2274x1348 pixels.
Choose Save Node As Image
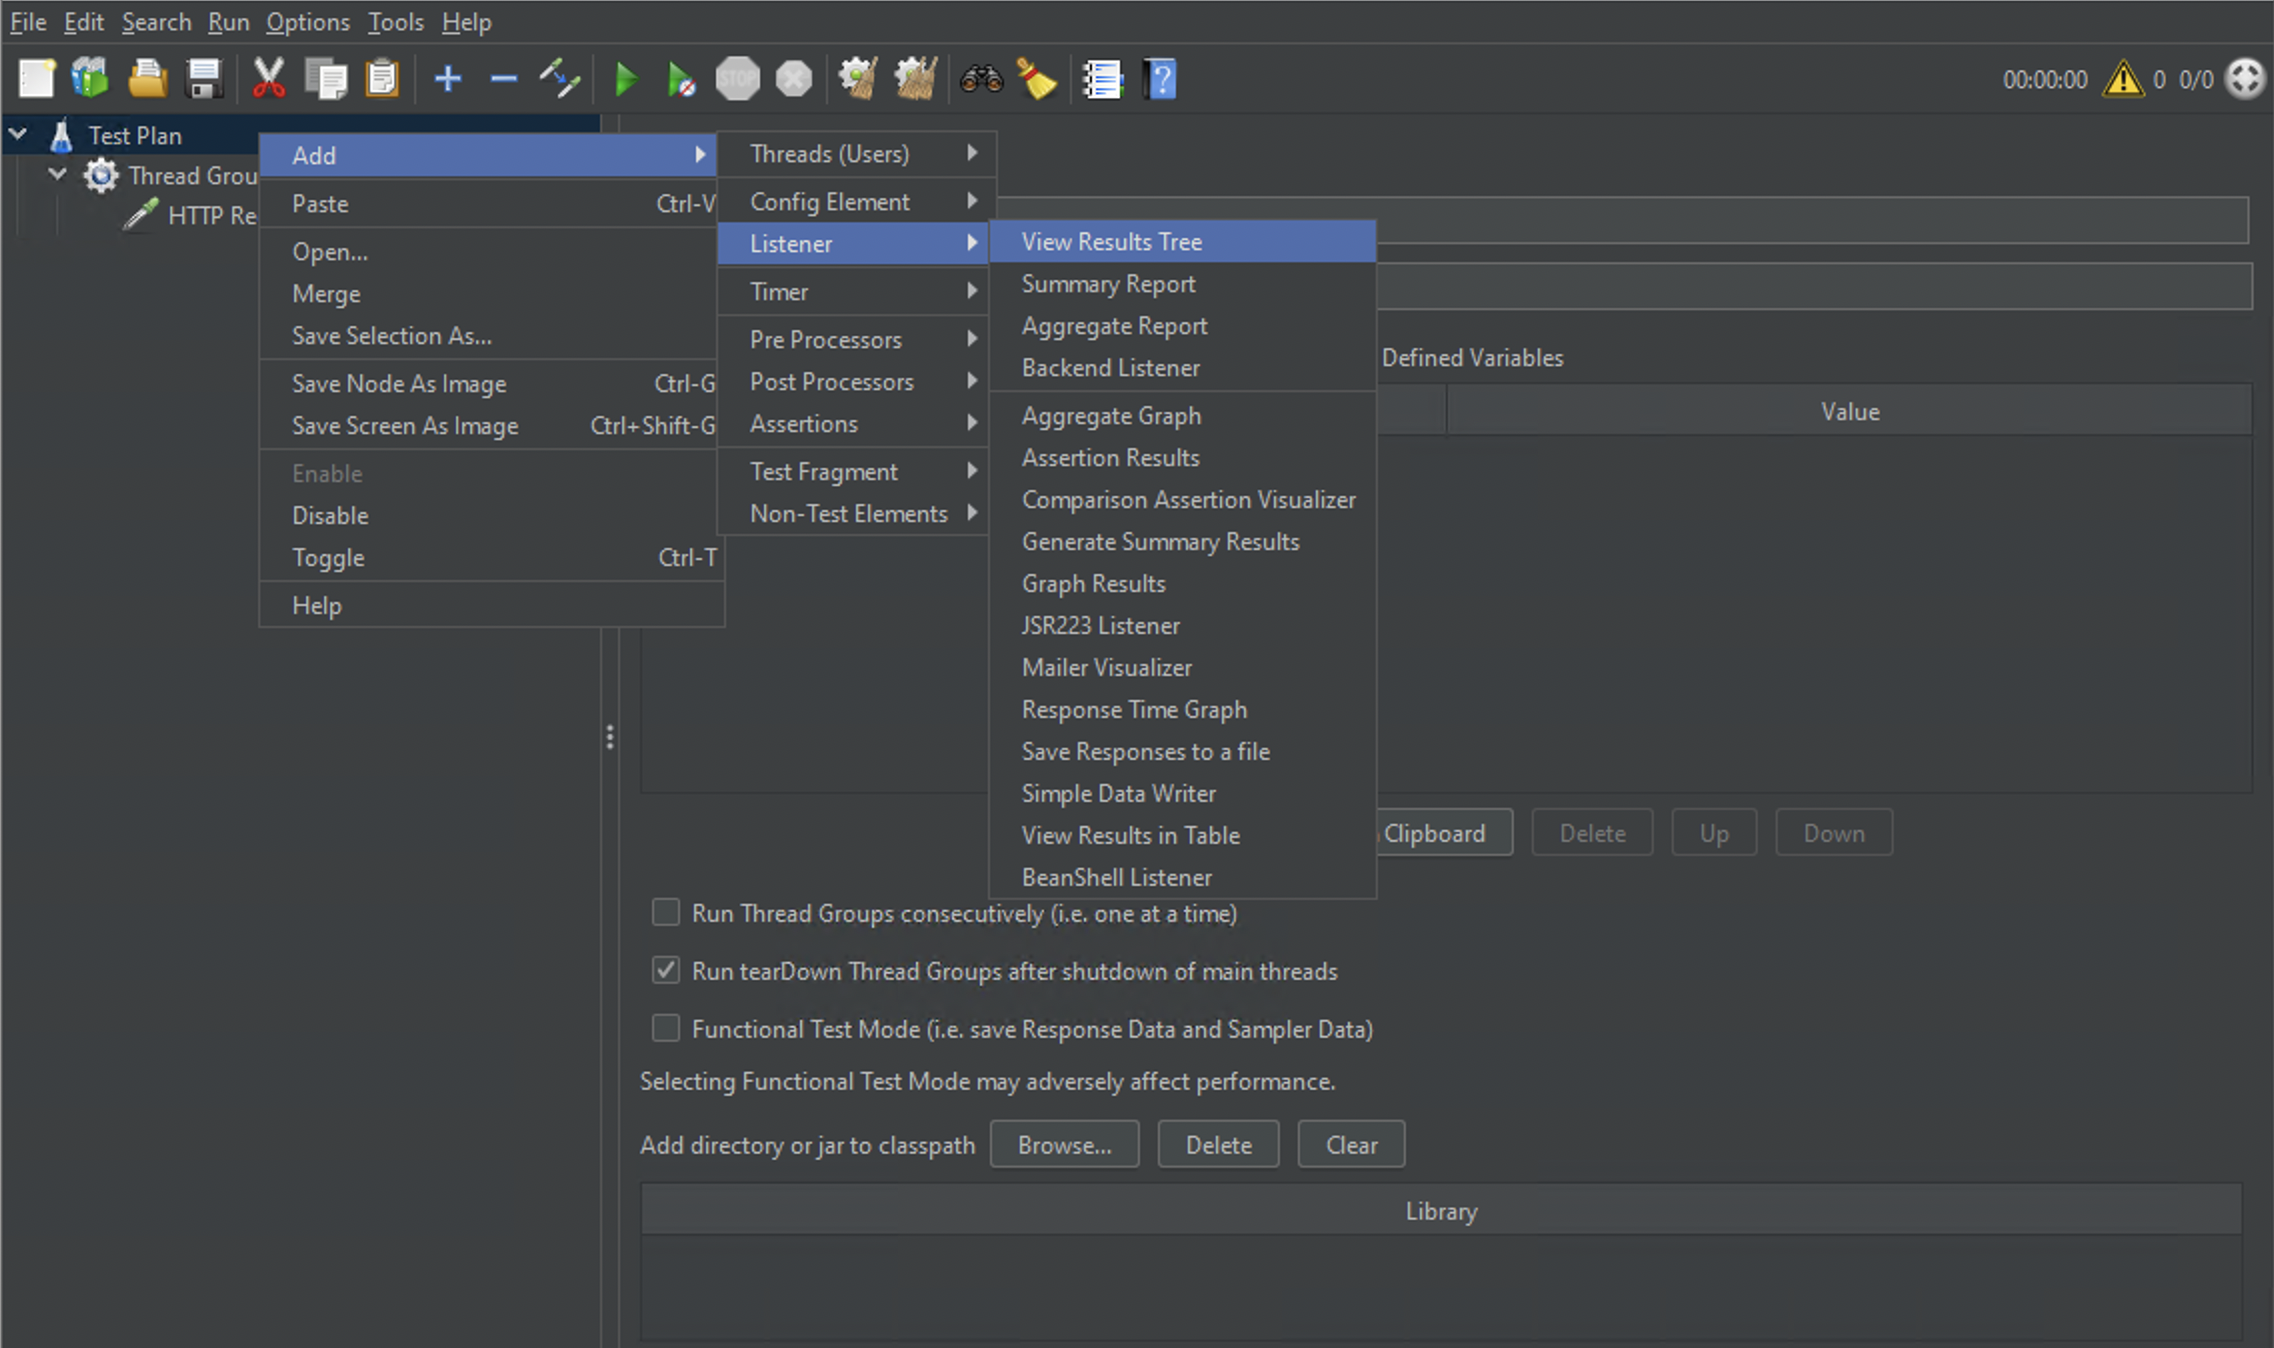point(491,384)
